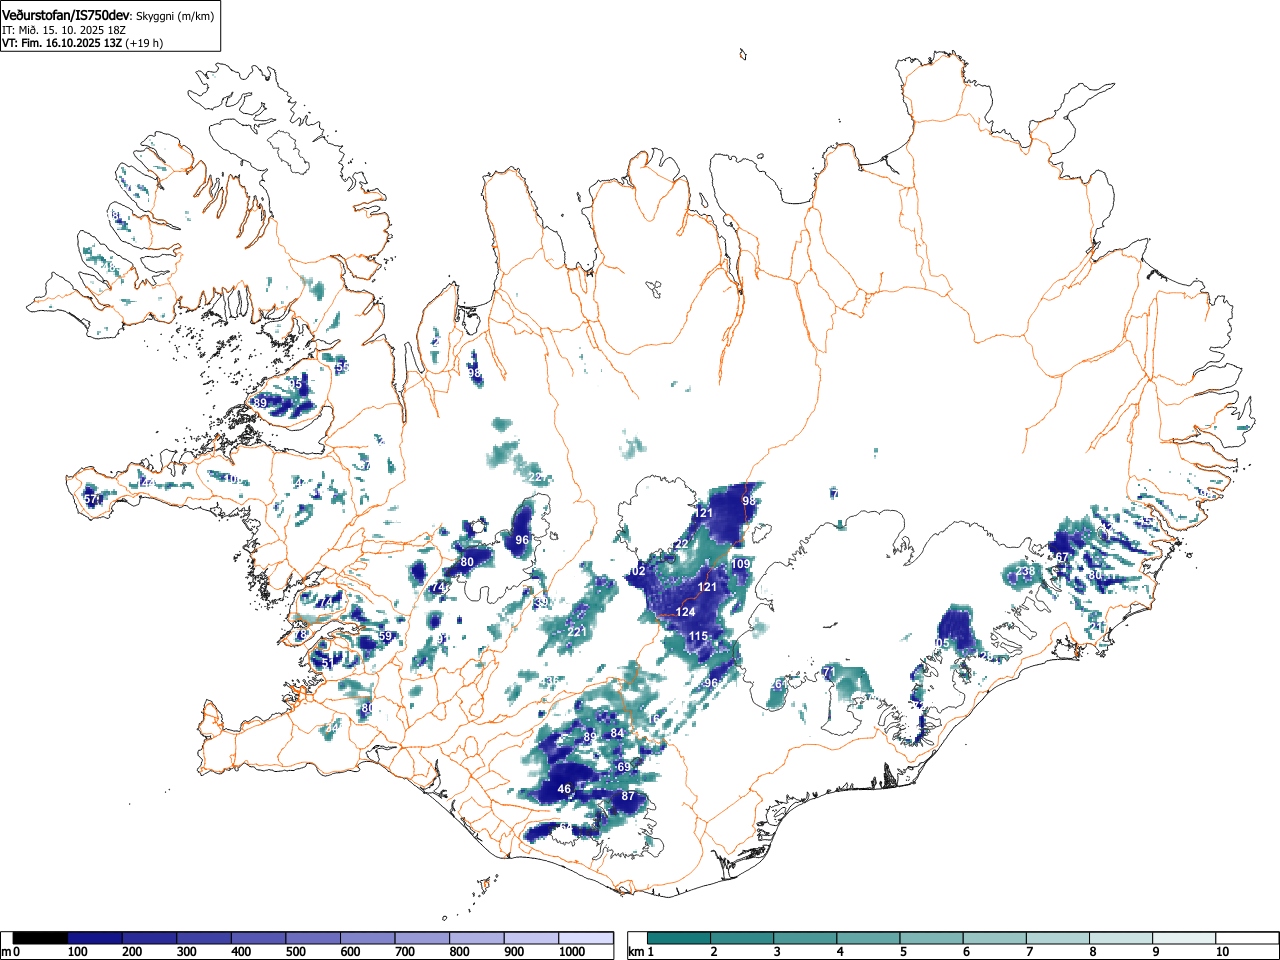Click the dark teal 1–2 km legend swatch
The height and width of the screenshot is (960, 1280).
pyautogui.click(x=680, y=938)
